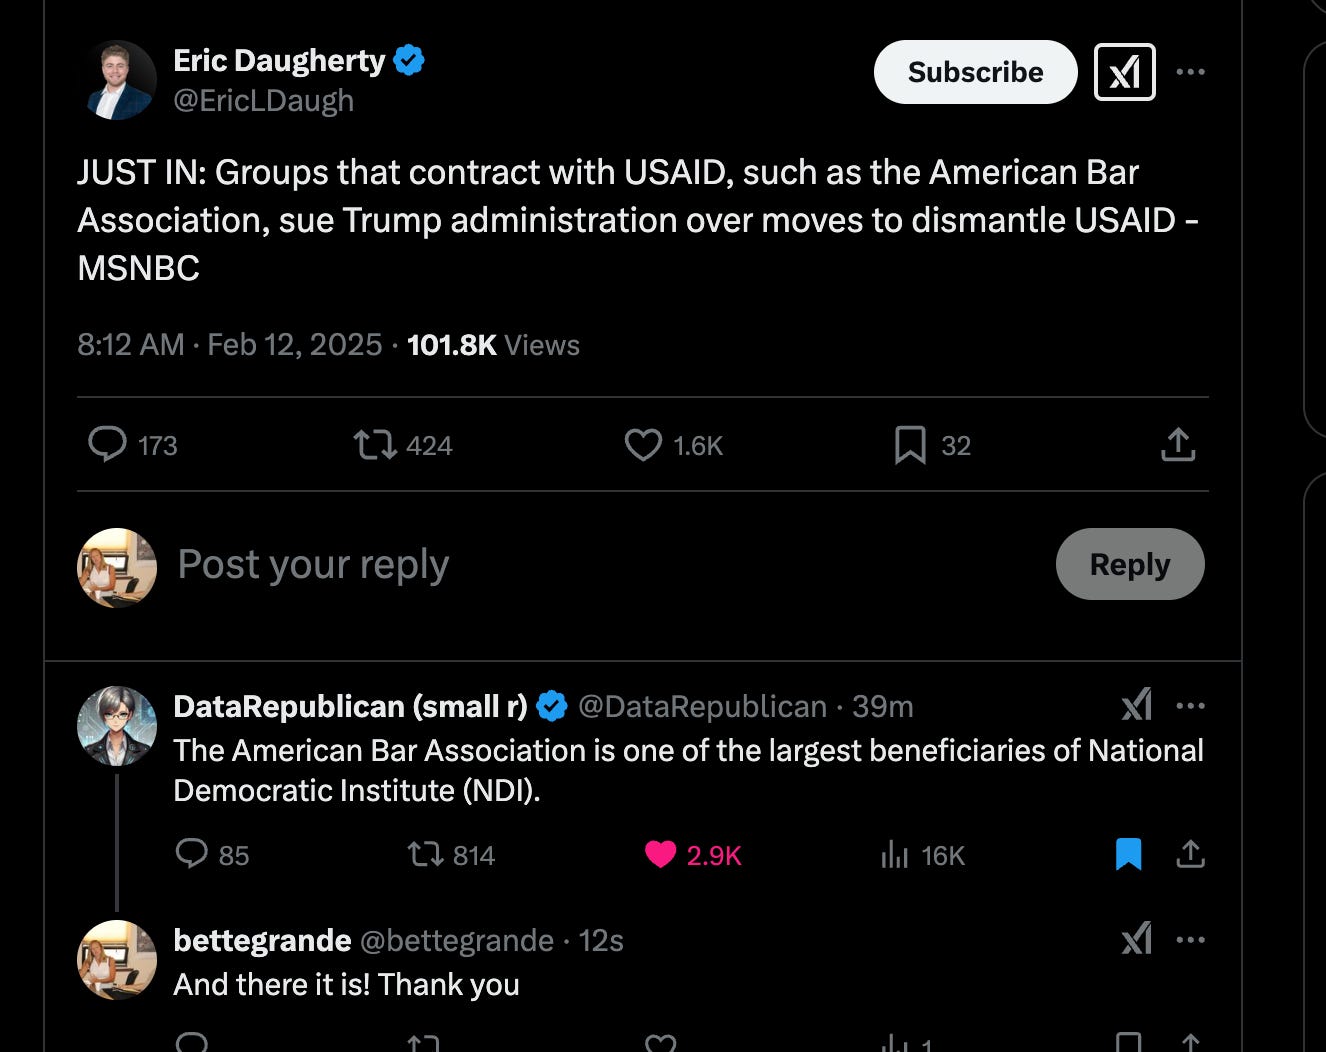Open the reply comments icon on Eric's post

pos(109,445)
